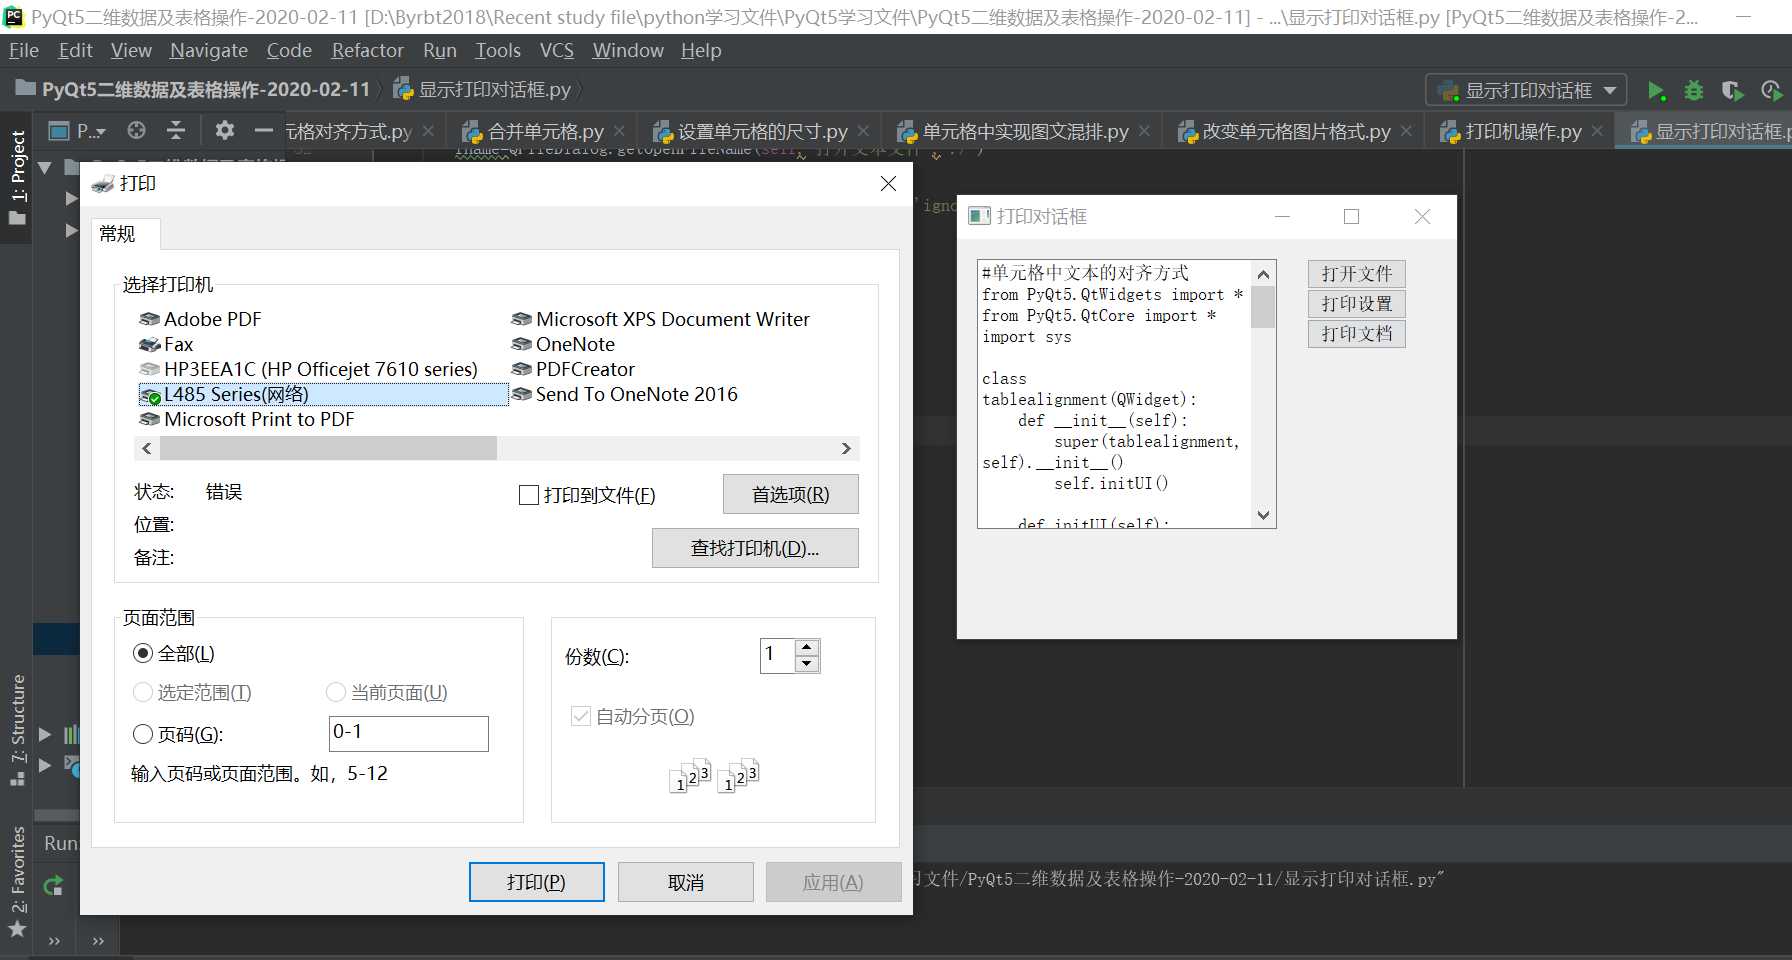Click the 取消 button
The image size is (1792, 960).
pos(686,882)
